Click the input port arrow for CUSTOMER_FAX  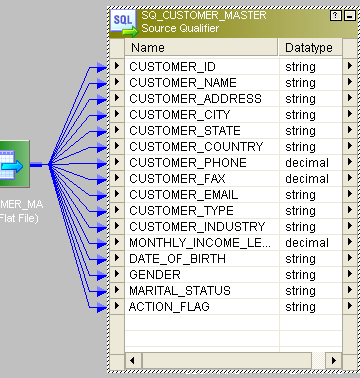(x=117, y=178)
